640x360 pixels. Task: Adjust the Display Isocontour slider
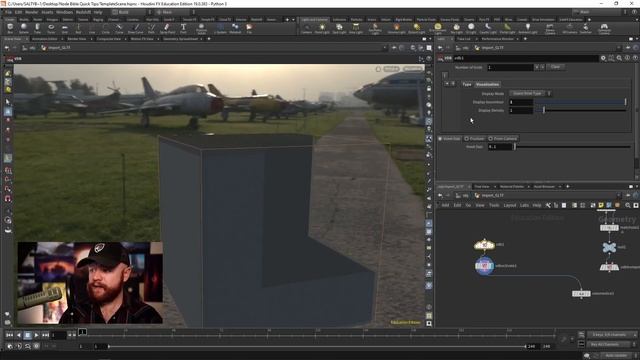click(x=580, y=102)
